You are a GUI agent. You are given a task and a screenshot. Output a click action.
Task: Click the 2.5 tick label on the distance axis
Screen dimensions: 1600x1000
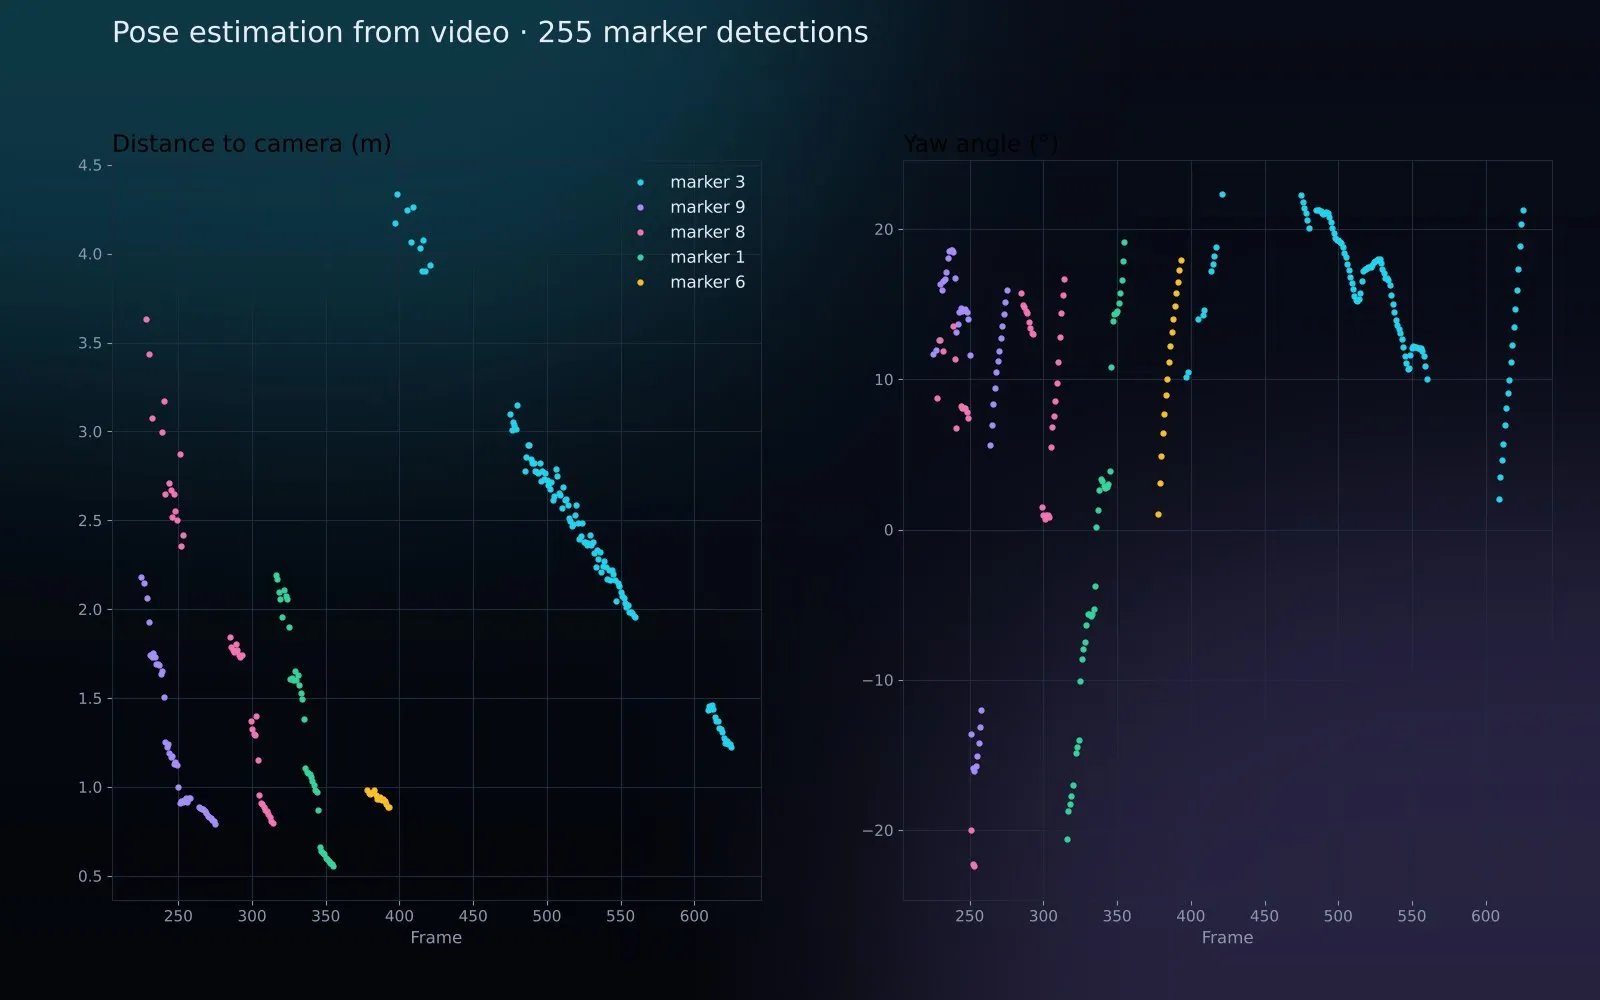coord(90,521)
